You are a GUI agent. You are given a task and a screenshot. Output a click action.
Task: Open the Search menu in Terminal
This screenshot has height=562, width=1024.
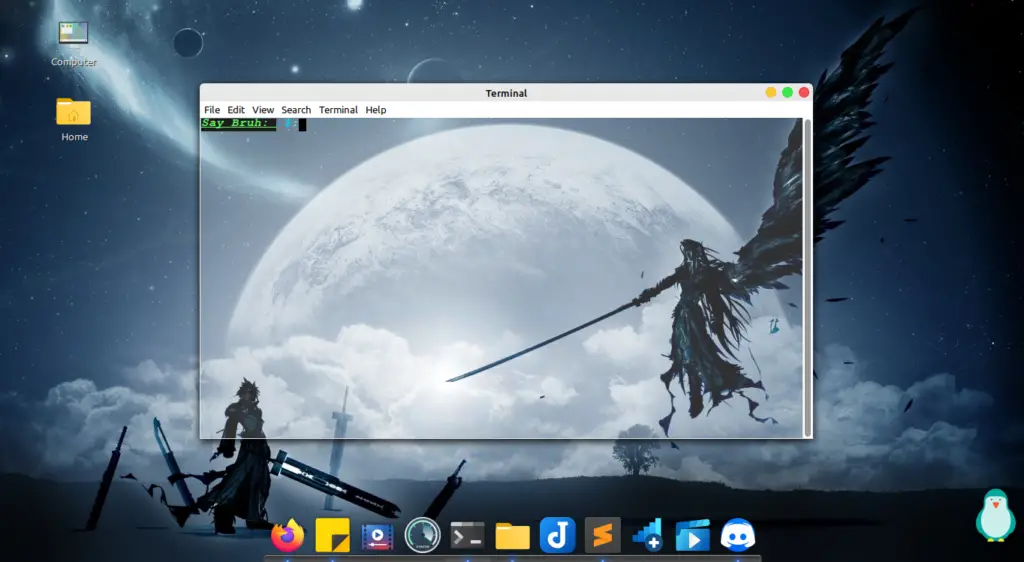[x=296, y=110]
